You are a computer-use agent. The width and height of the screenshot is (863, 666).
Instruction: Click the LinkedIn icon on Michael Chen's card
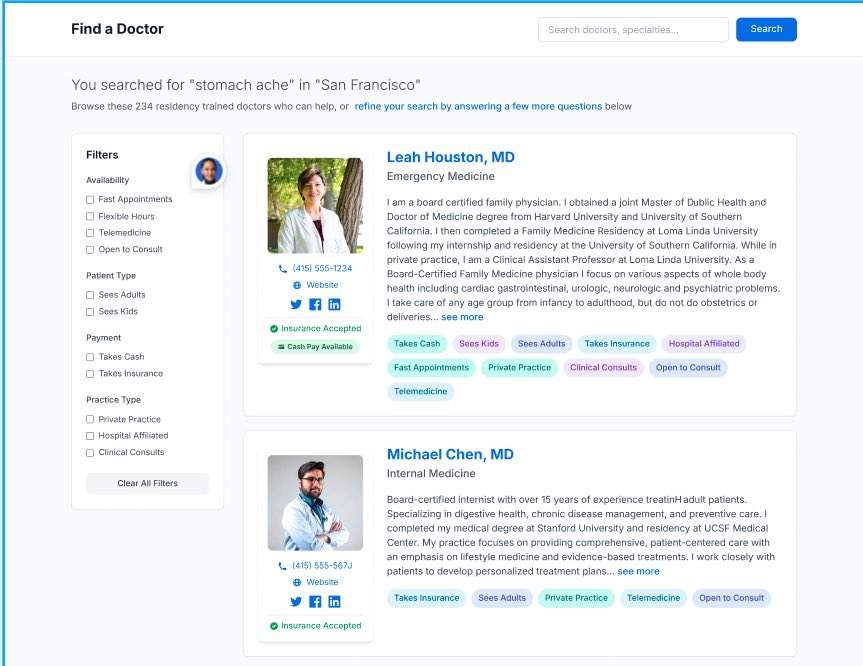tap(334, 601)
